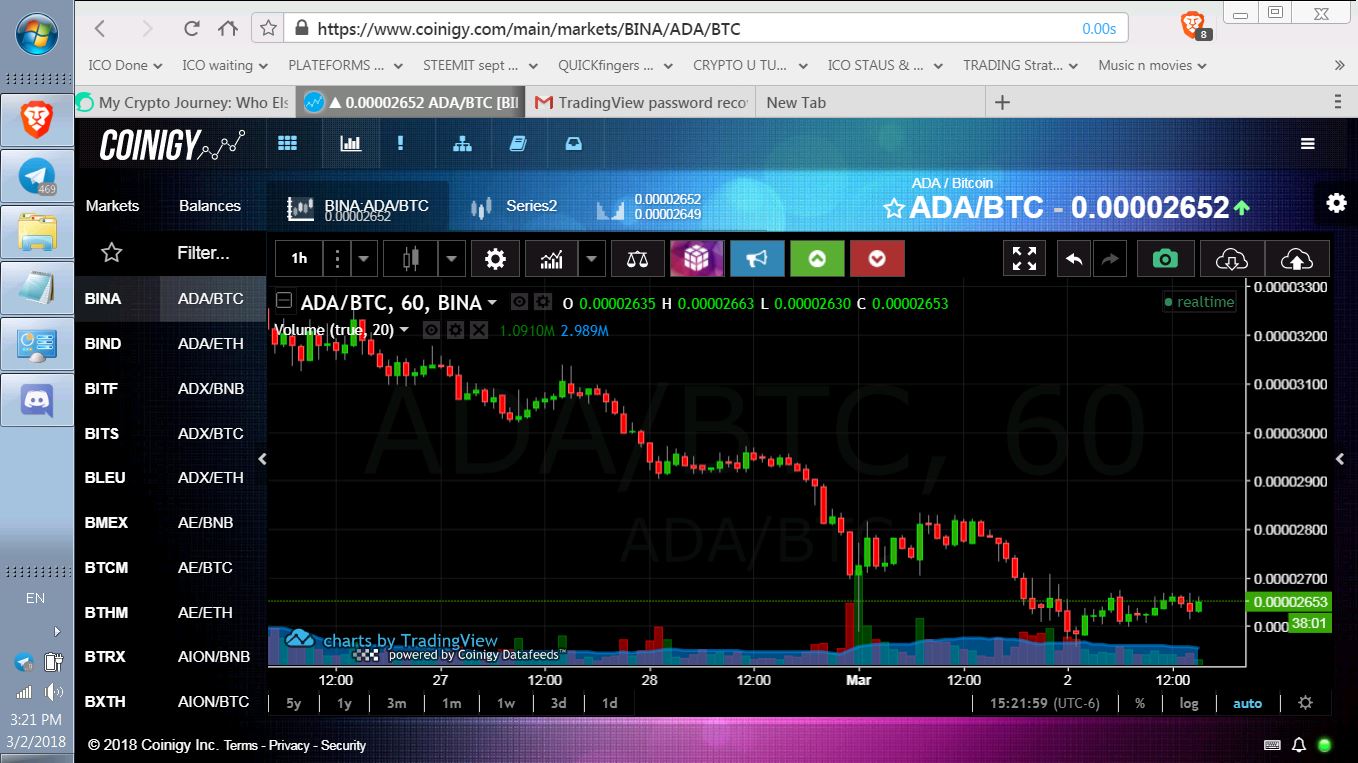Open the book icon in Coinigy header
The image size is (1358, 763).
517,144
